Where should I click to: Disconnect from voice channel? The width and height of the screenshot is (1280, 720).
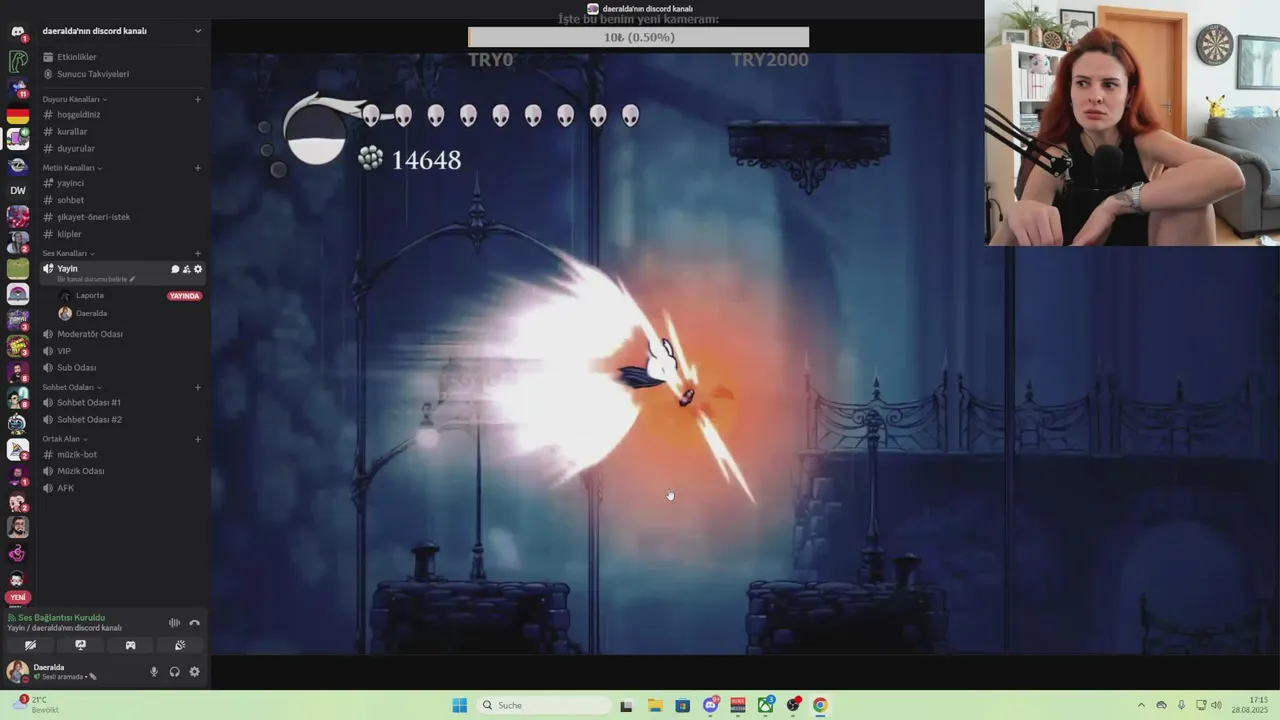195,623
